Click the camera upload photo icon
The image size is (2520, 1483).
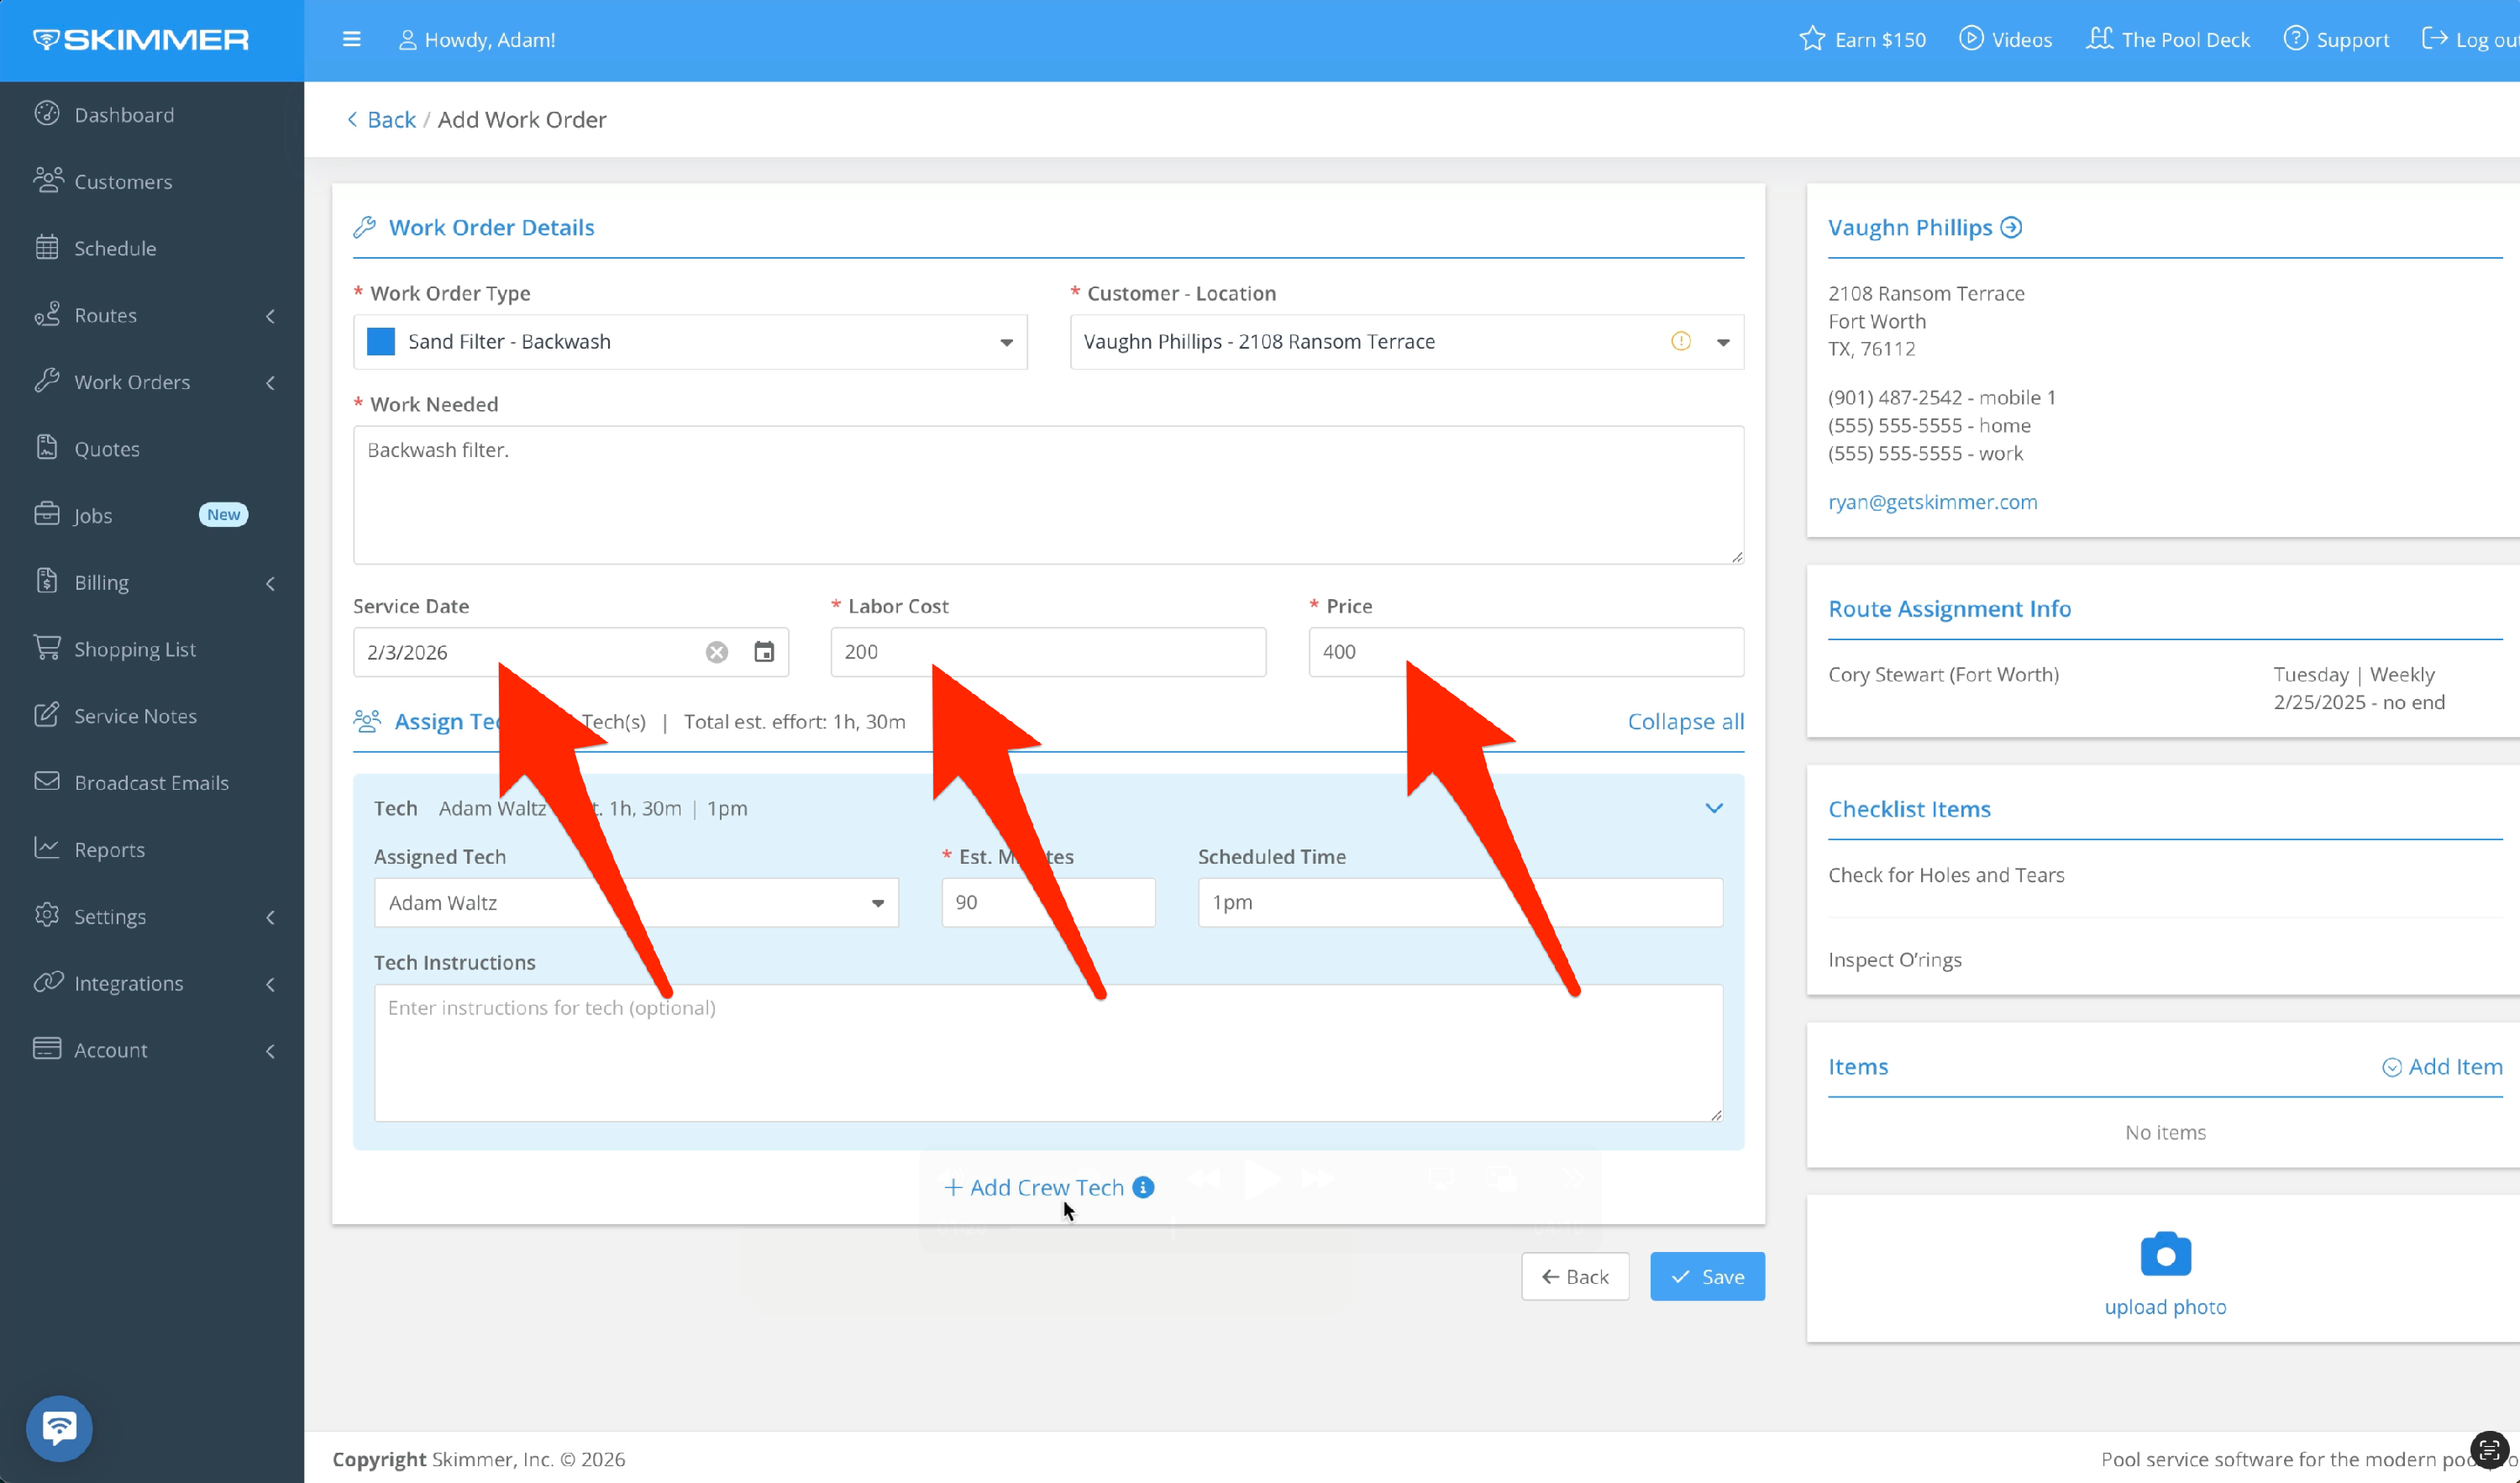2165,1254
